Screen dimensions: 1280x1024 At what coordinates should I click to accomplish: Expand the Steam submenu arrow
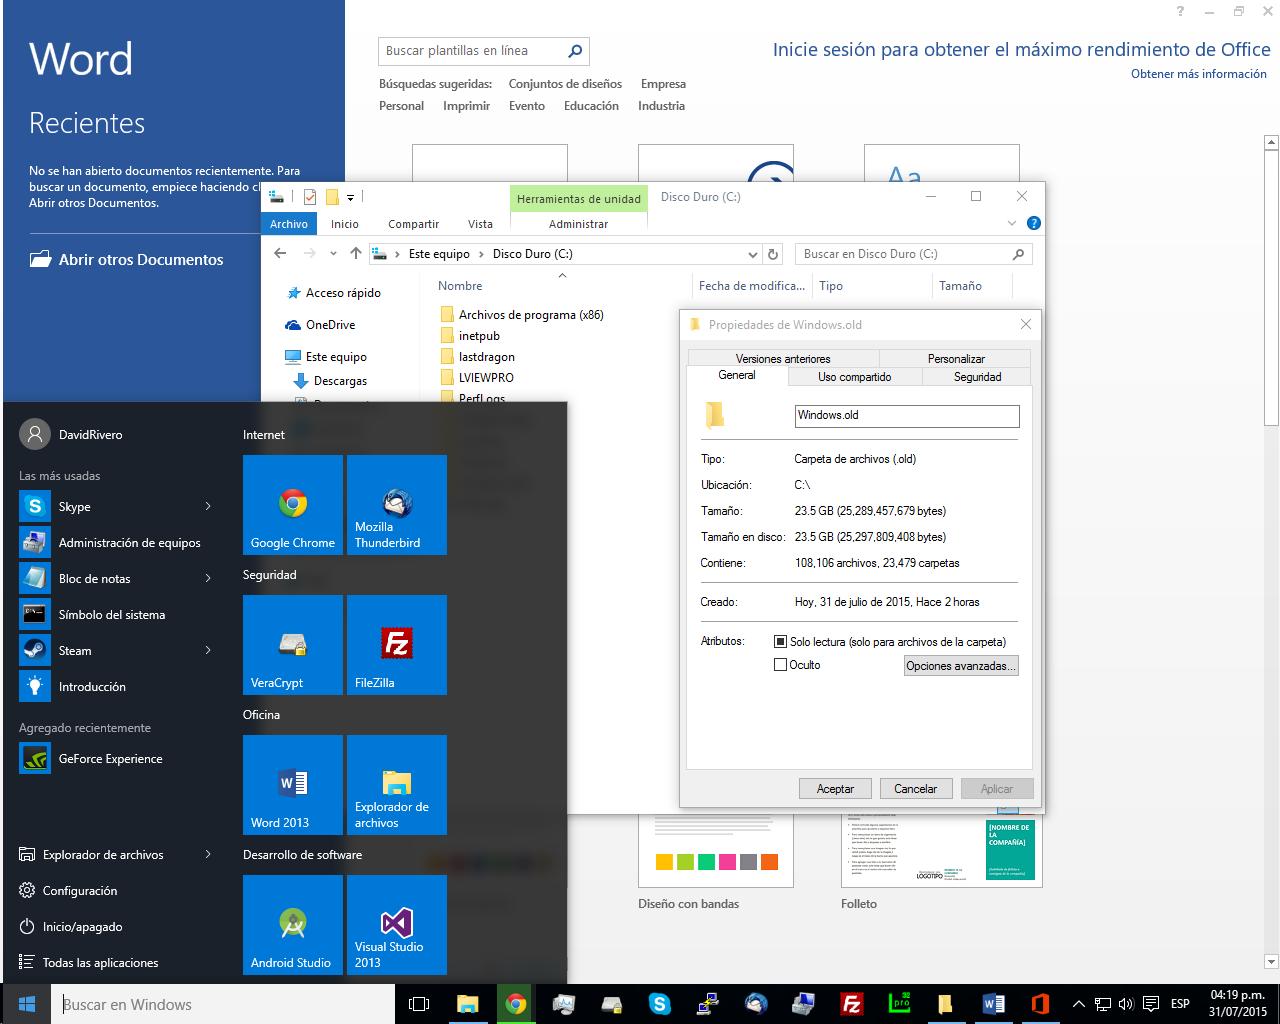[x=208, y=651]
